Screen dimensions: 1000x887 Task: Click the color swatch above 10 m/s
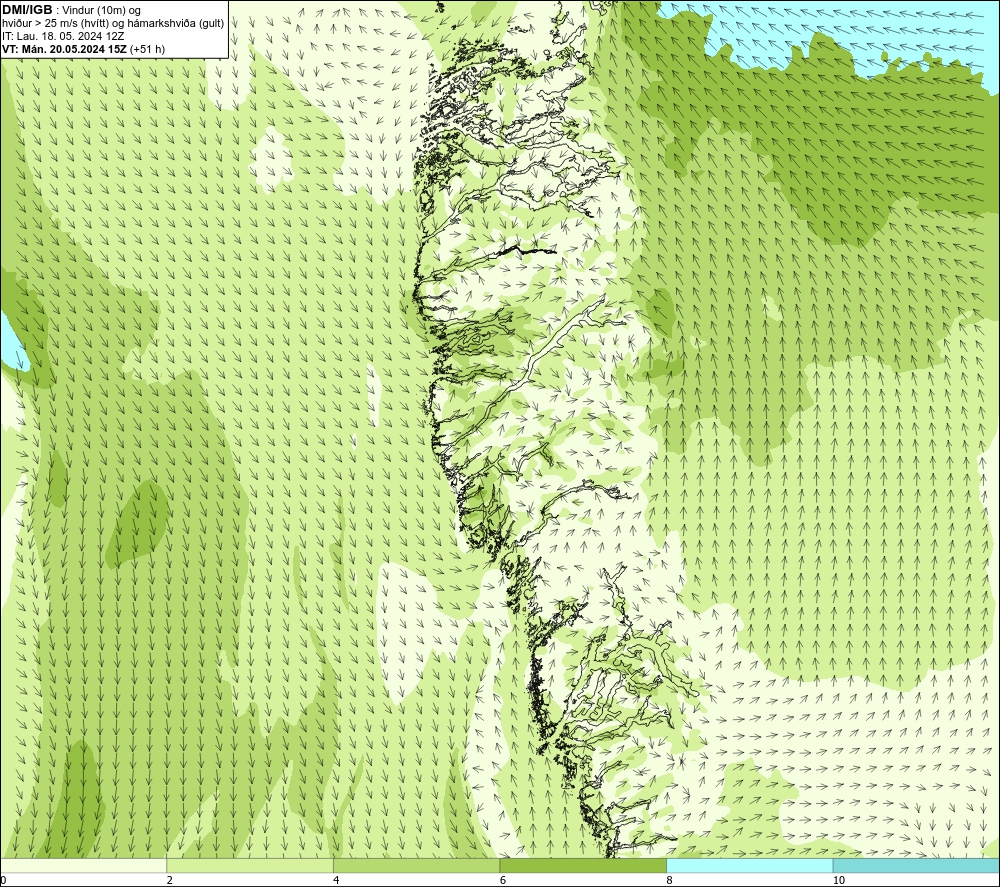(916, 865)
